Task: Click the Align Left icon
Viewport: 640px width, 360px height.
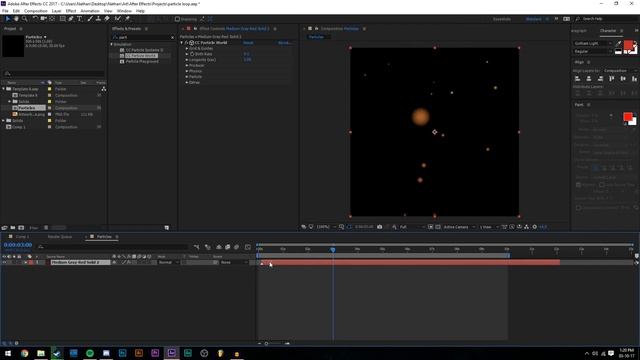Action: (578, 79)
